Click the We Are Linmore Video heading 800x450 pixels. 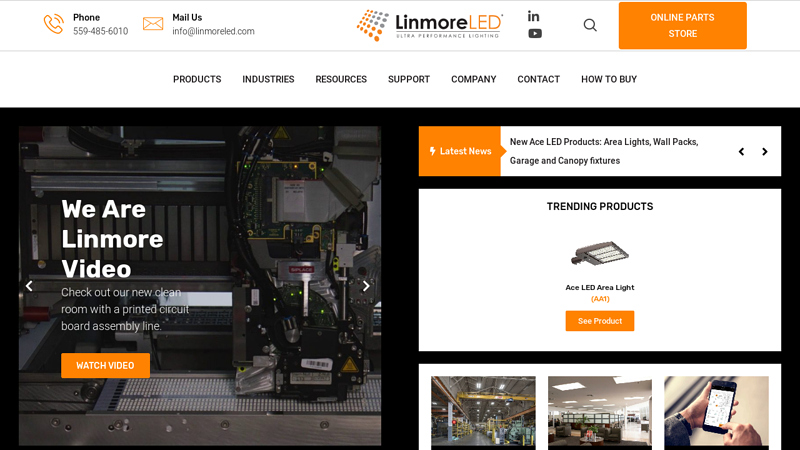pyautogui.click(x=112, y=239)
